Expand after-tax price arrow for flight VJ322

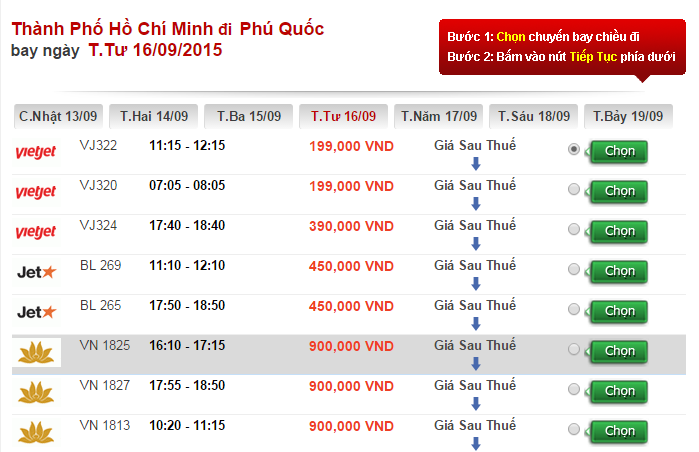click(475, 164)
